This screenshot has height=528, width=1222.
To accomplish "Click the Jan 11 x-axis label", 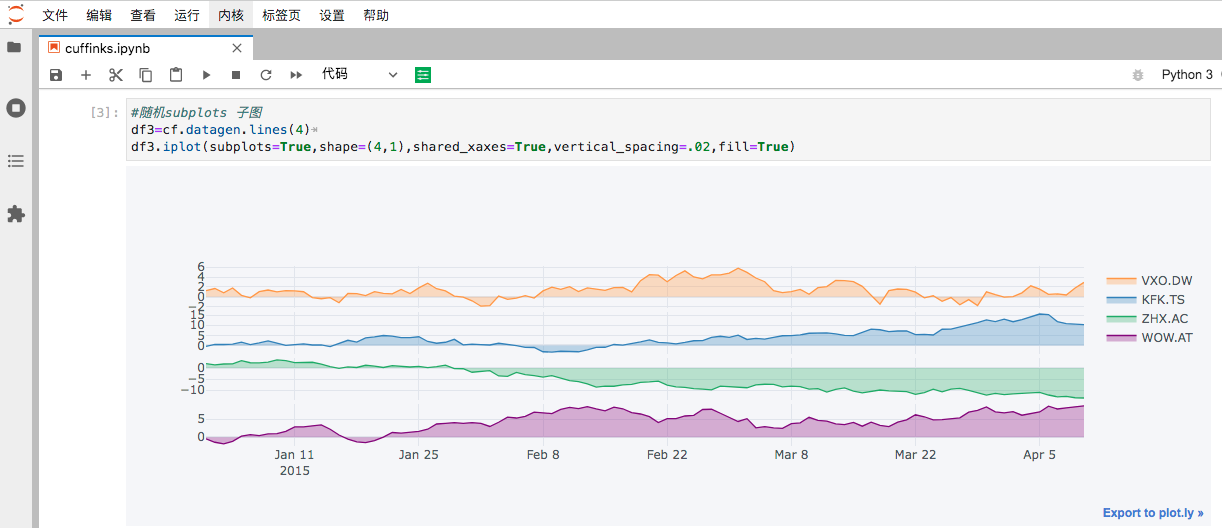I will coord(294,454).
